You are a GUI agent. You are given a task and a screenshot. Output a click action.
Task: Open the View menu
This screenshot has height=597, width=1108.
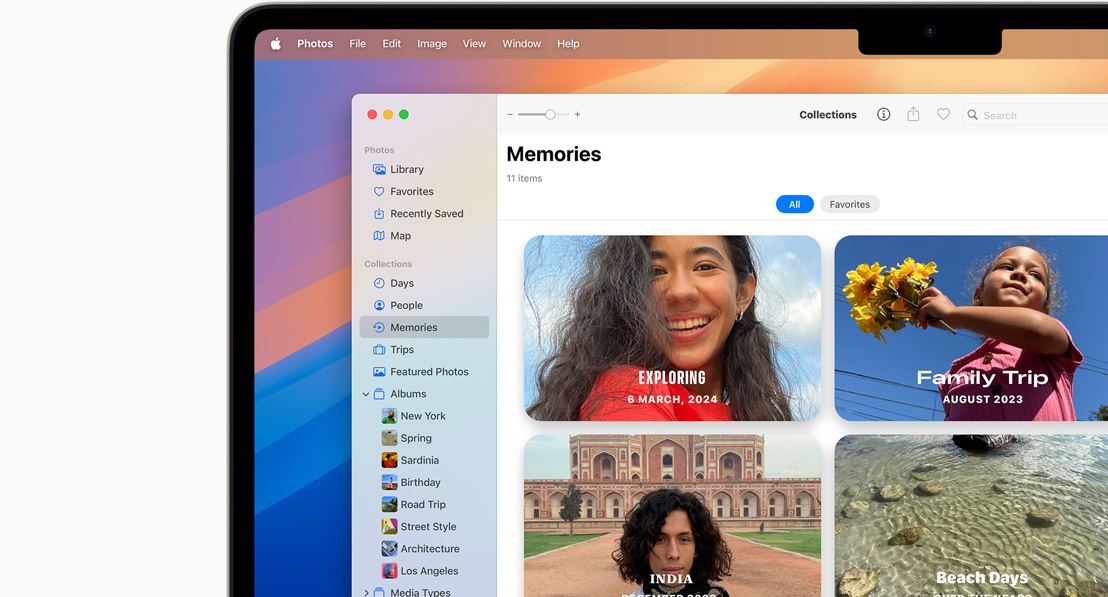pos(474,44)
